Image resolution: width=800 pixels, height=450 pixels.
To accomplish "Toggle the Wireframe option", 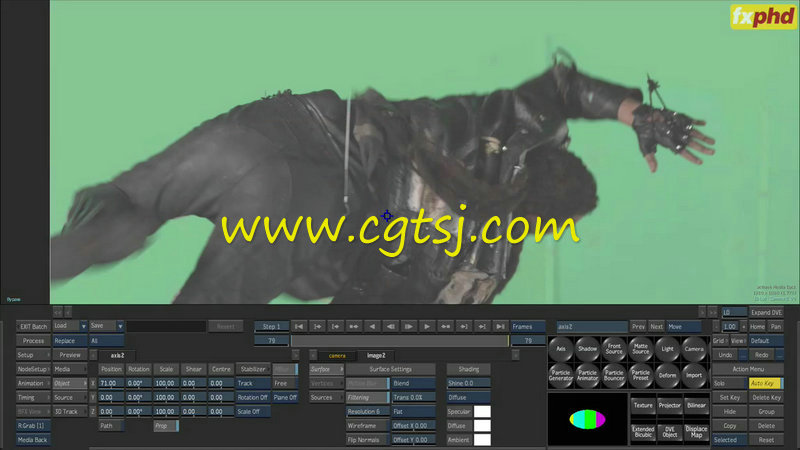I will click(x=367, y=426).
